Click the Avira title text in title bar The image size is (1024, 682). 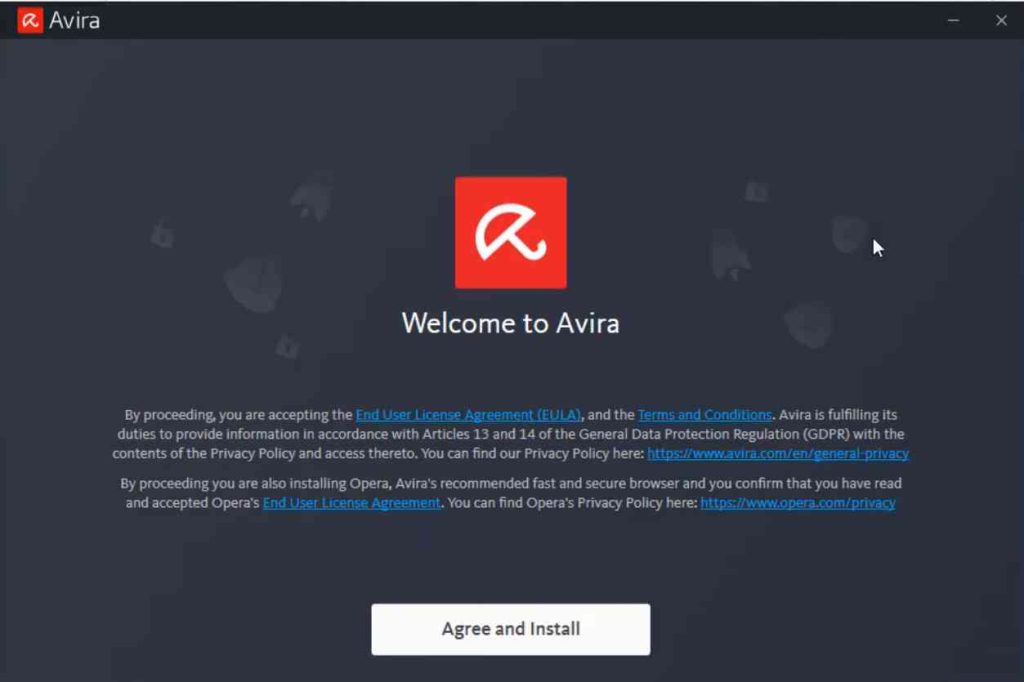click(x=74, y=21)
